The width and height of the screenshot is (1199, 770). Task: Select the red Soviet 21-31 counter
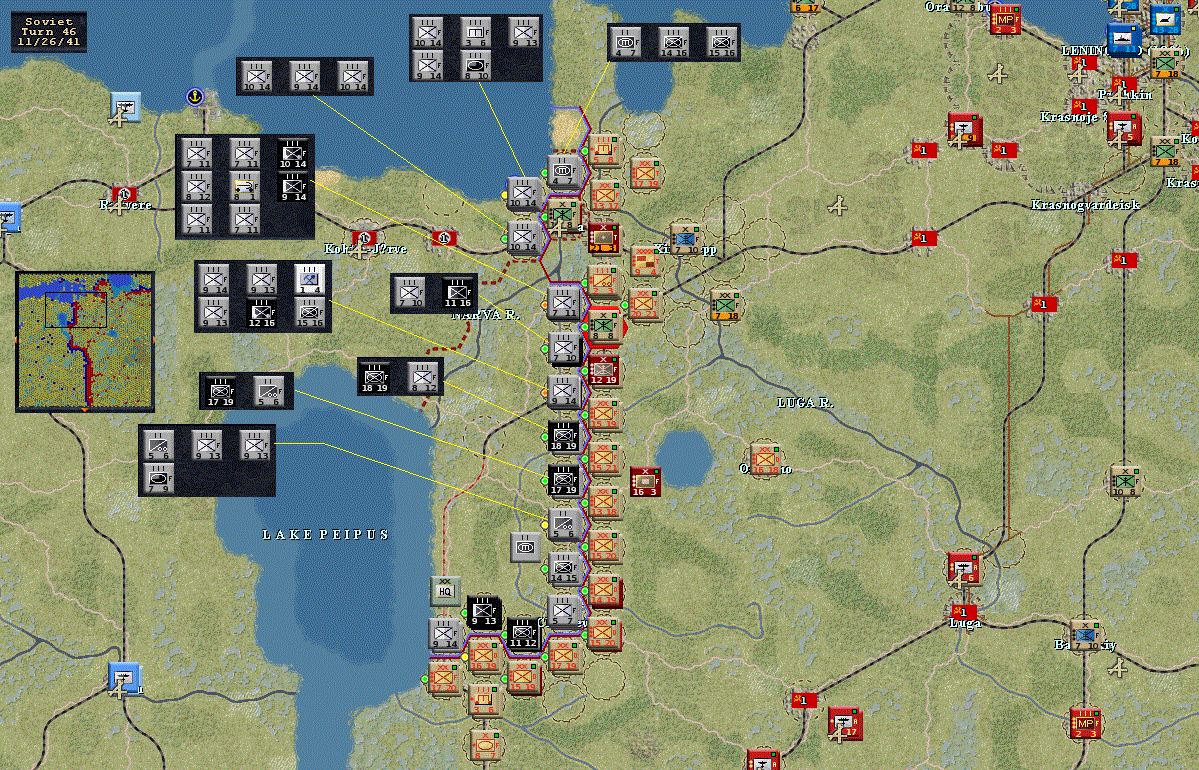pyautogui.click(x=604, y=237)
